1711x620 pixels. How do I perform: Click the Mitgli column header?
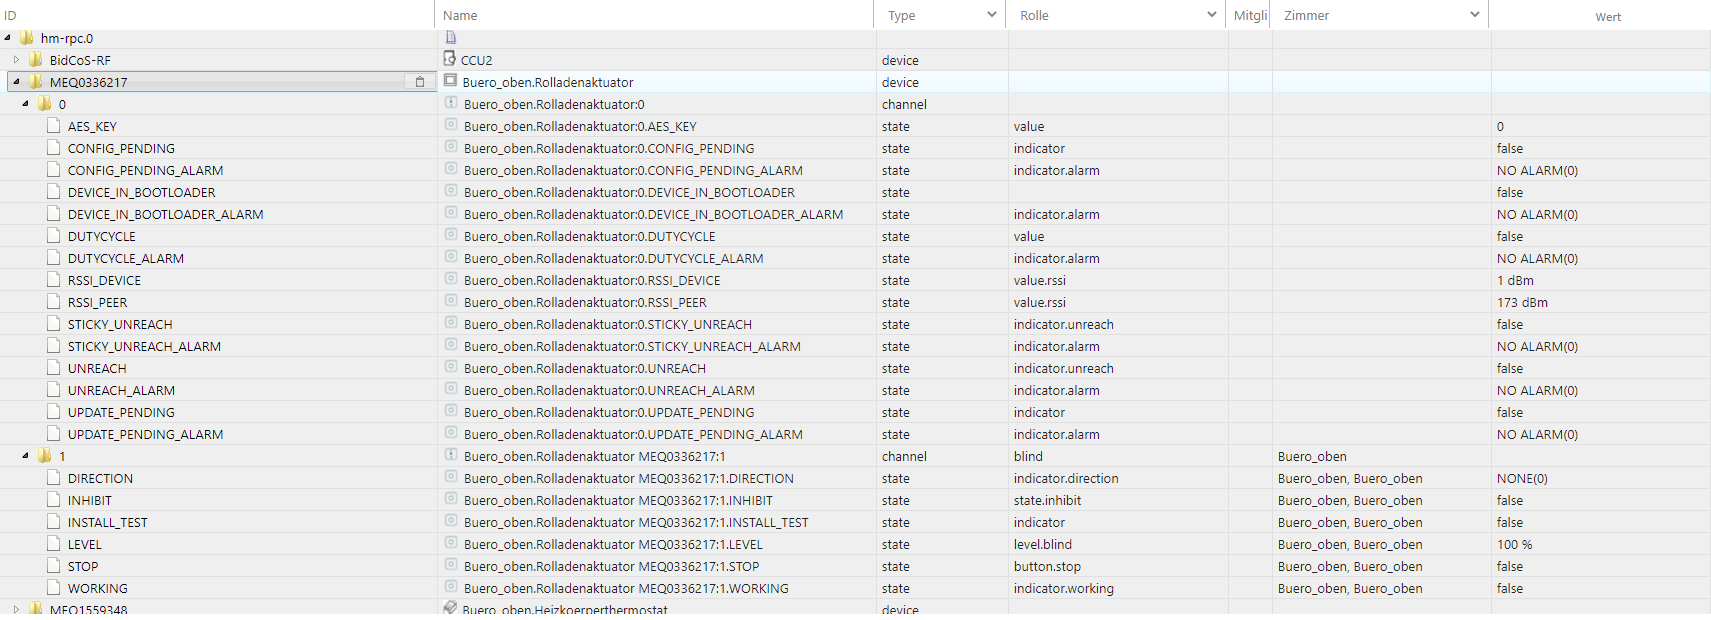[1250, 15]
